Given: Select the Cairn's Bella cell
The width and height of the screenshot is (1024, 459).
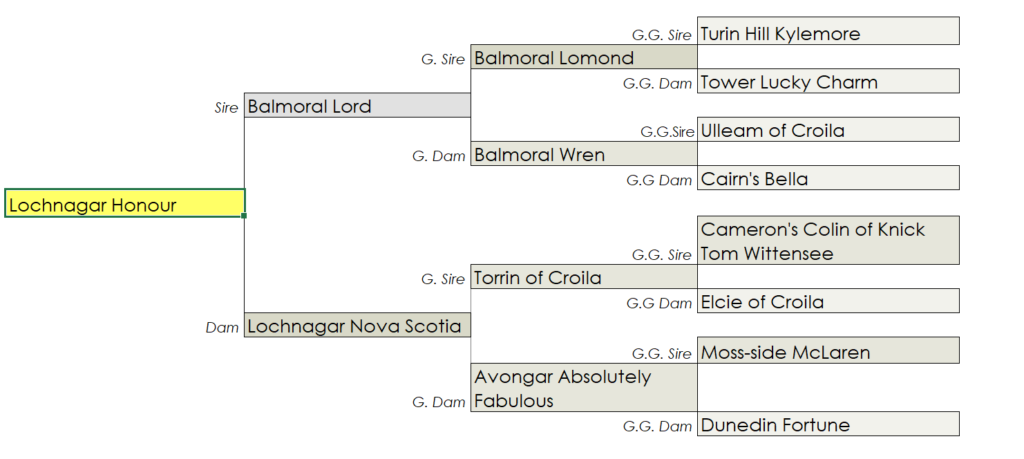Looking at the screenshot, I should tap(828, 179).
